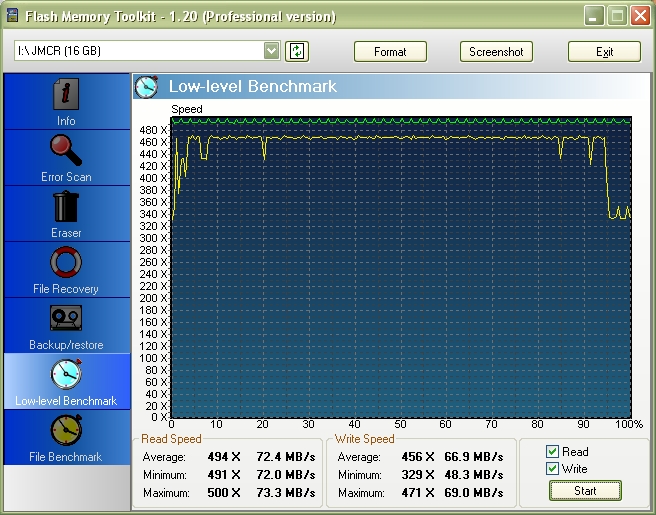Image resolution: width=656 pixels, height=515 pixels.
Task: Open Backup/restore tape icon
Action: pos(66,319)
